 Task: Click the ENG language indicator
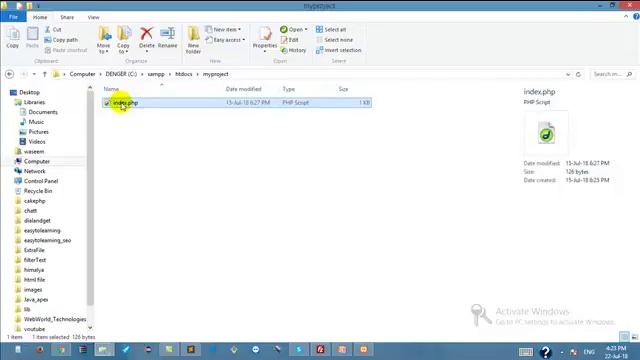pyautogui.click(x=589, y=352)
